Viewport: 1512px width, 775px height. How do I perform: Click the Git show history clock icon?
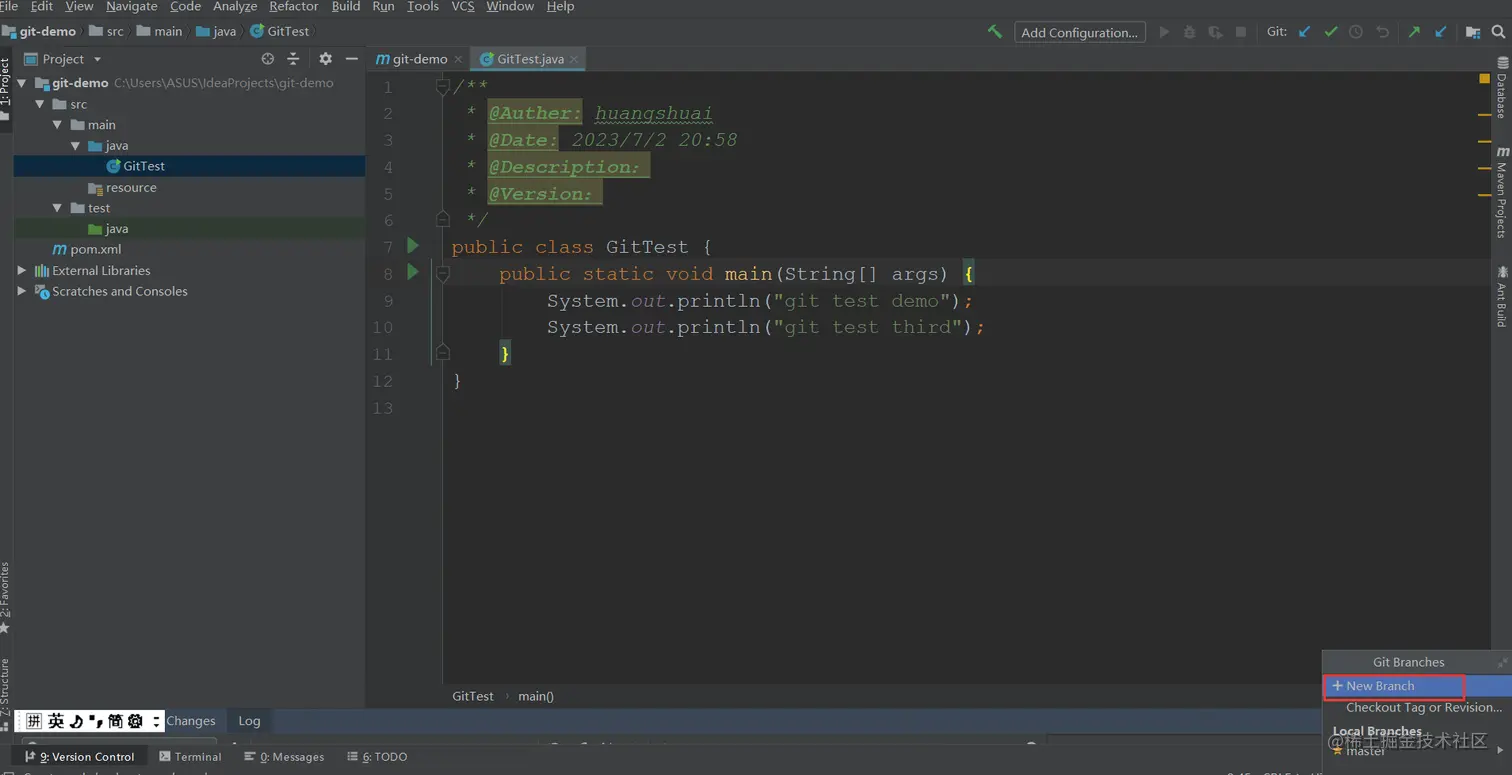pos(1356,32)
